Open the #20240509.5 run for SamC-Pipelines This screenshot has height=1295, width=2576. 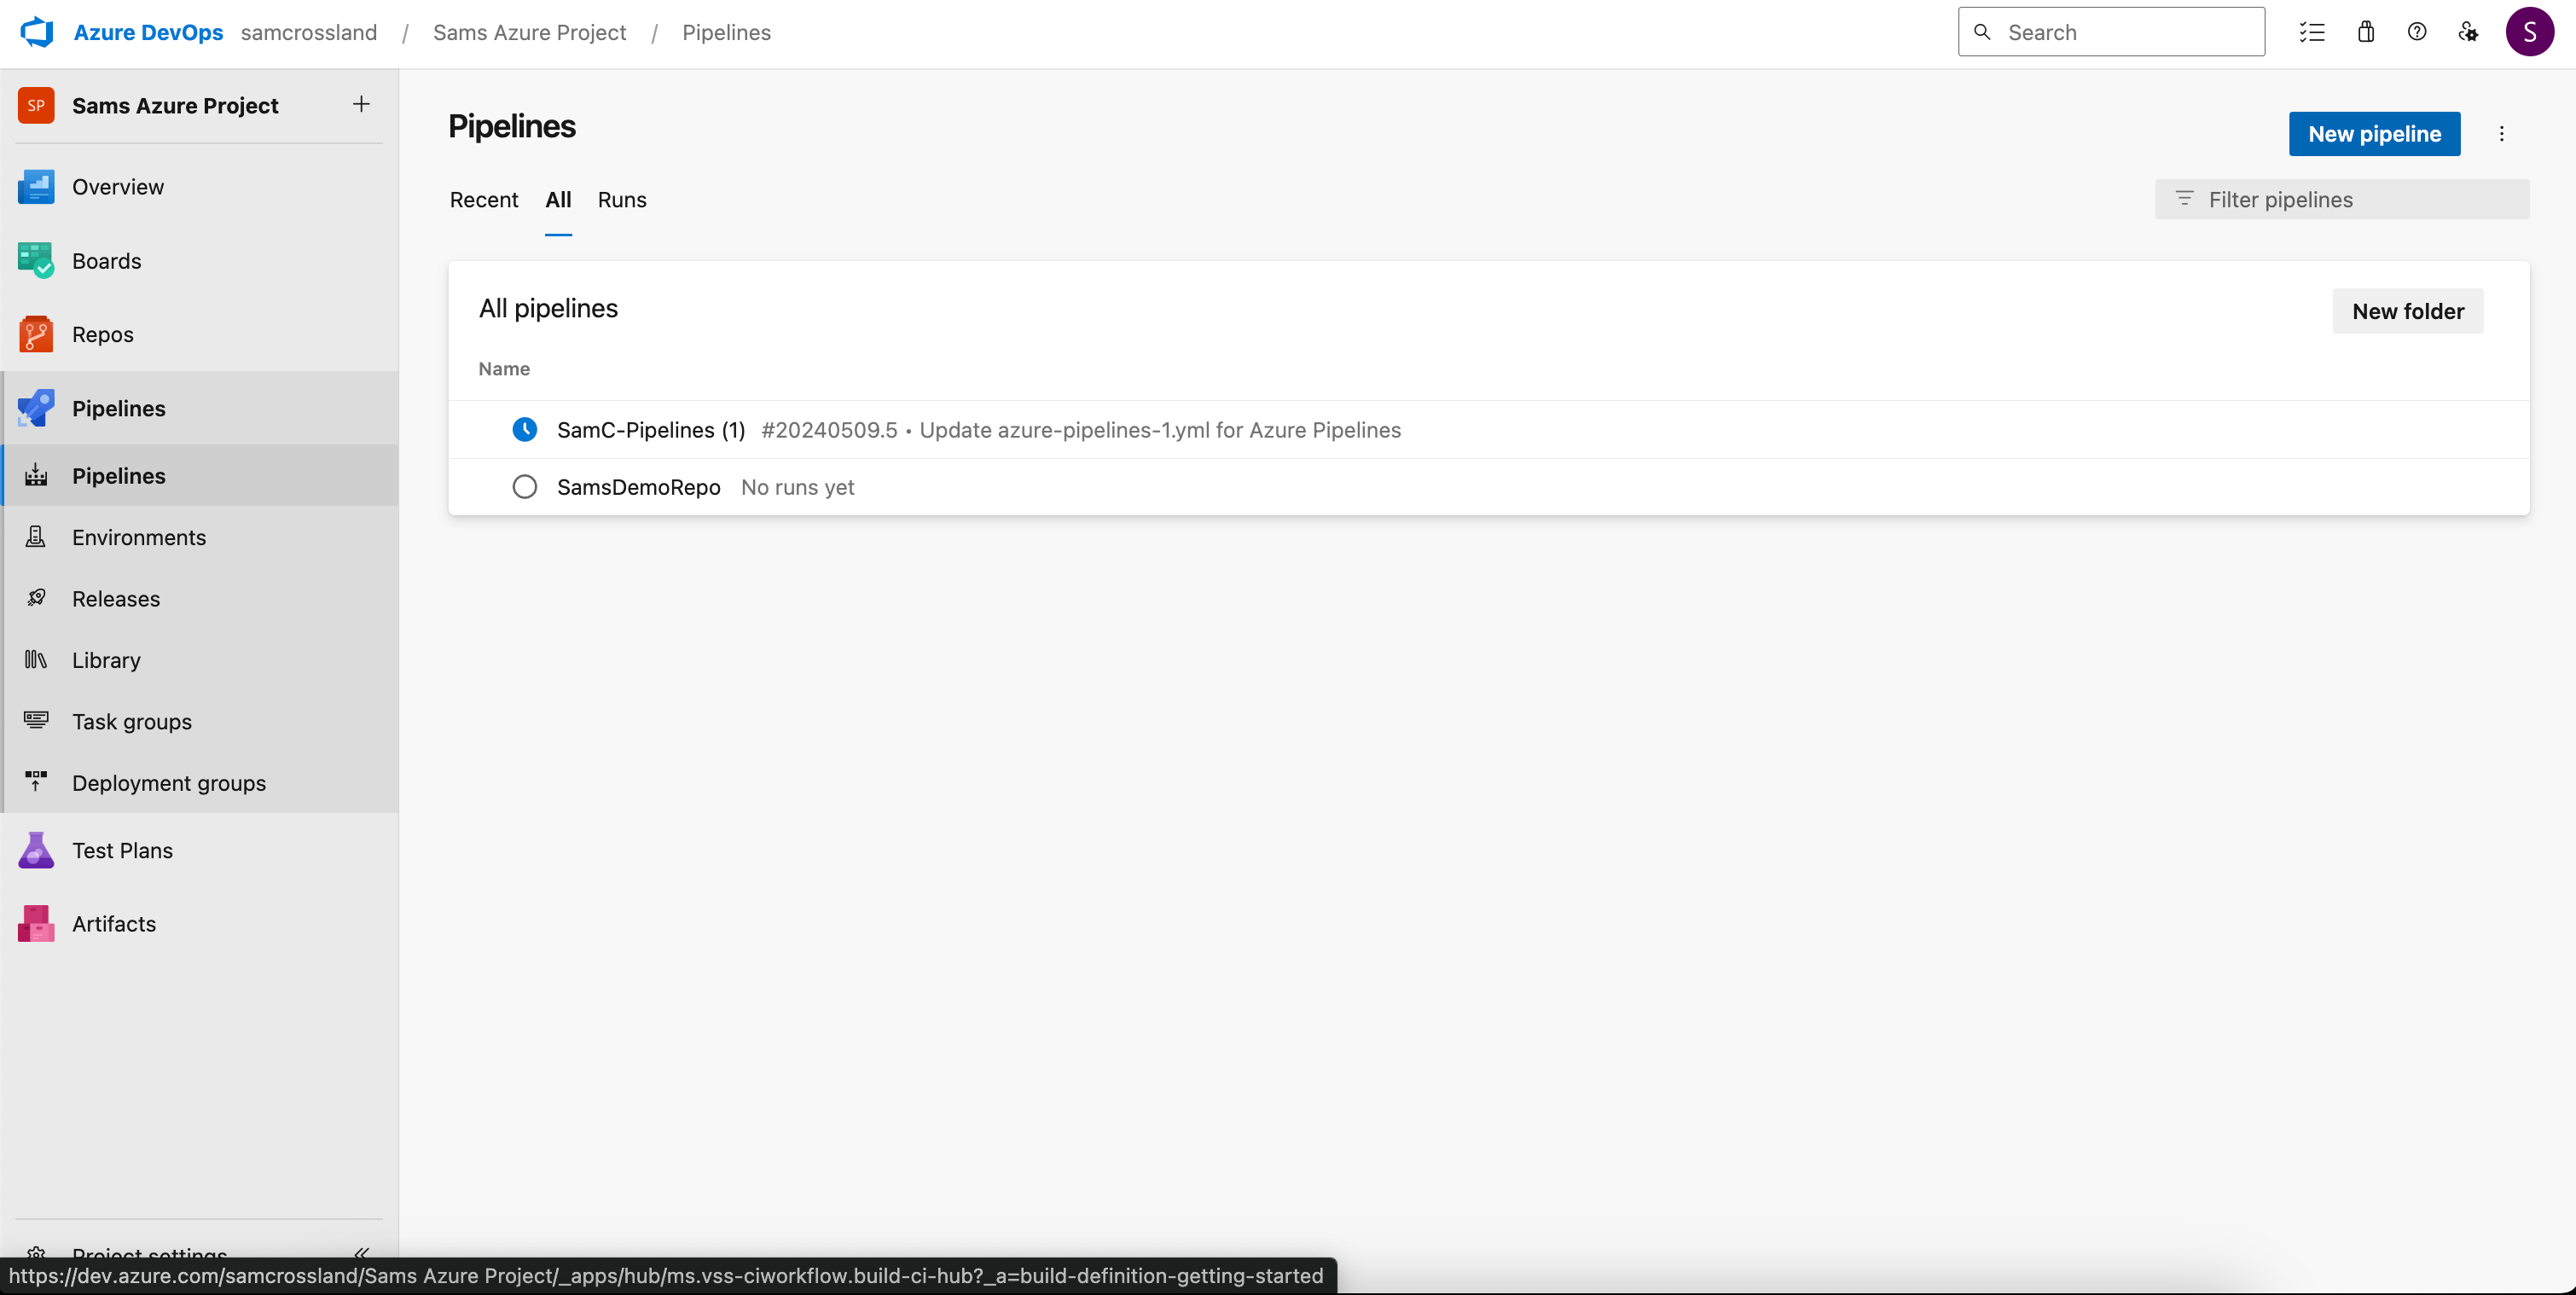(x=829, y=430)
